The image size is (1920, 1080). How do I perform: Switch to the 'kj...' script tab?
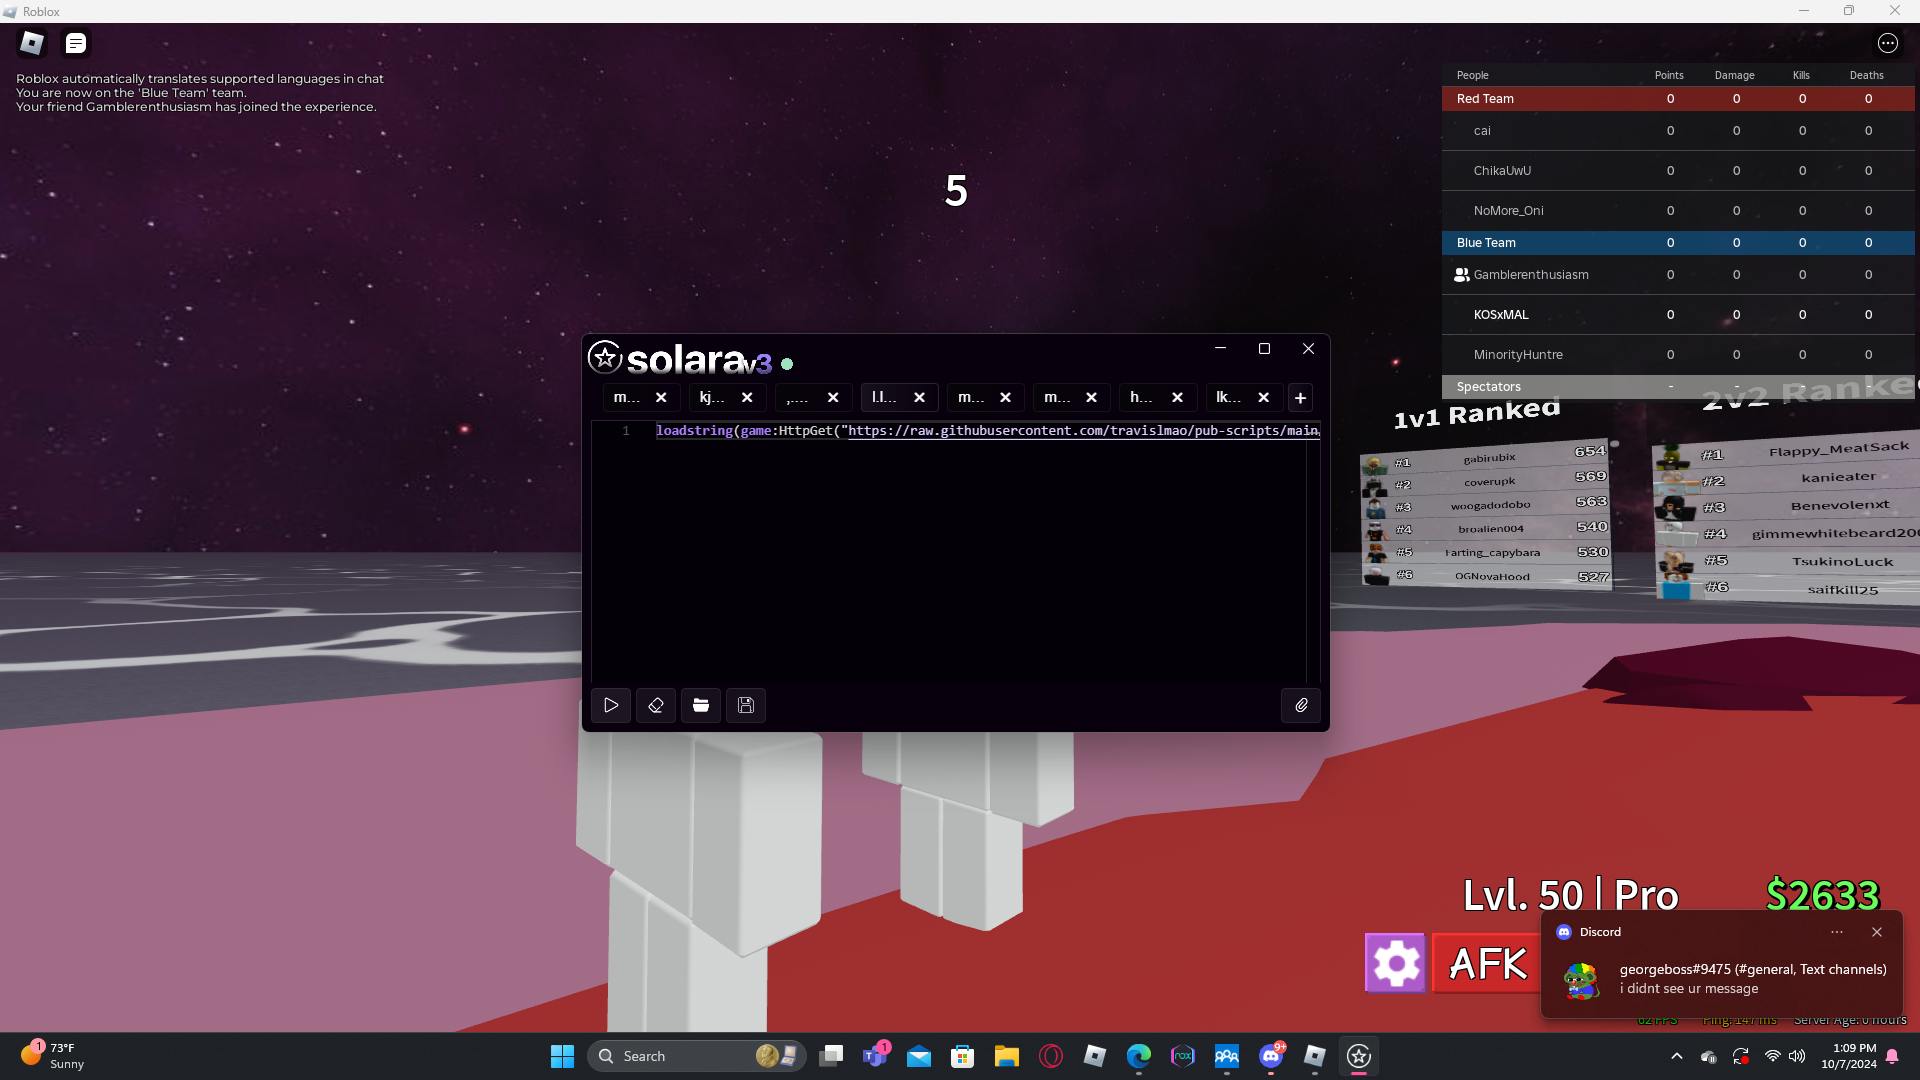(713, 398)
